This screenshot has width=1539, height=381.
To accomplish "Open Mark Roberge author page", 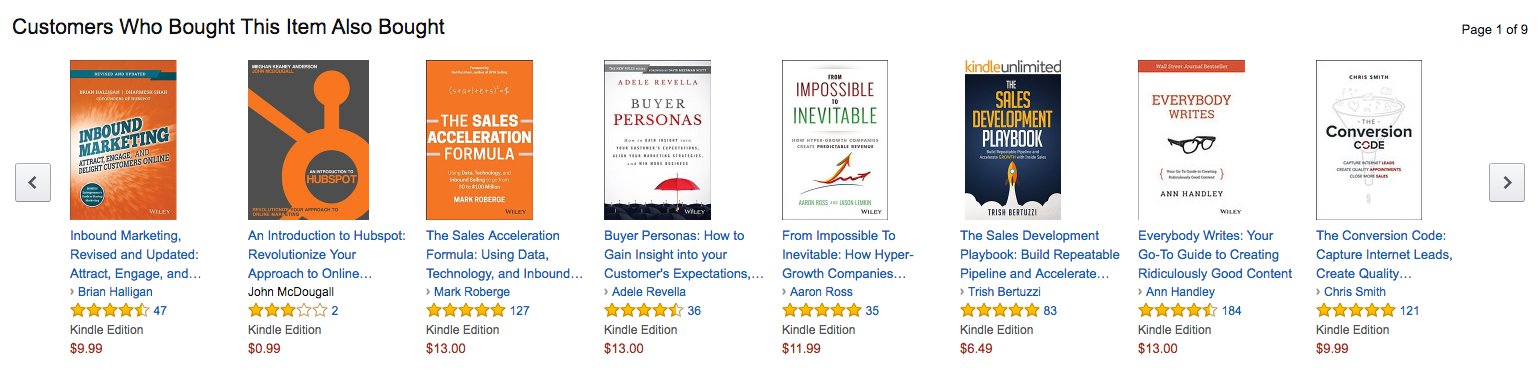I will pos(471,292).
